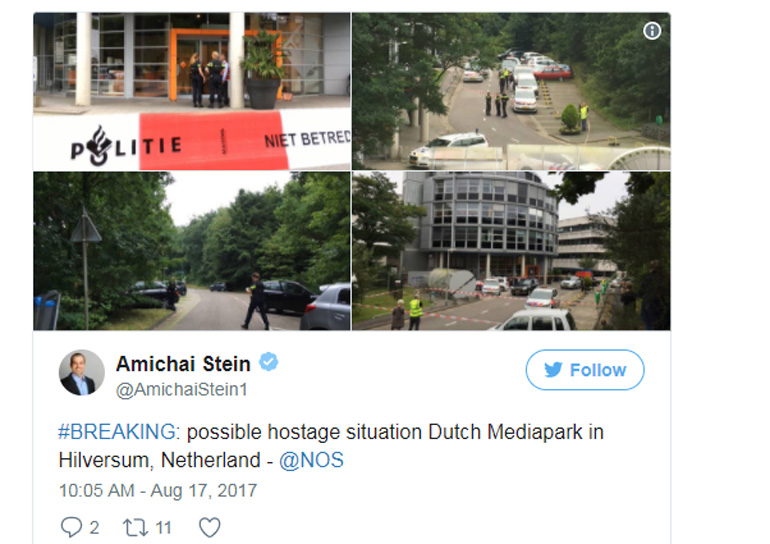
Task: Open the reply speech bubble icon
Action: click(71, 527)
